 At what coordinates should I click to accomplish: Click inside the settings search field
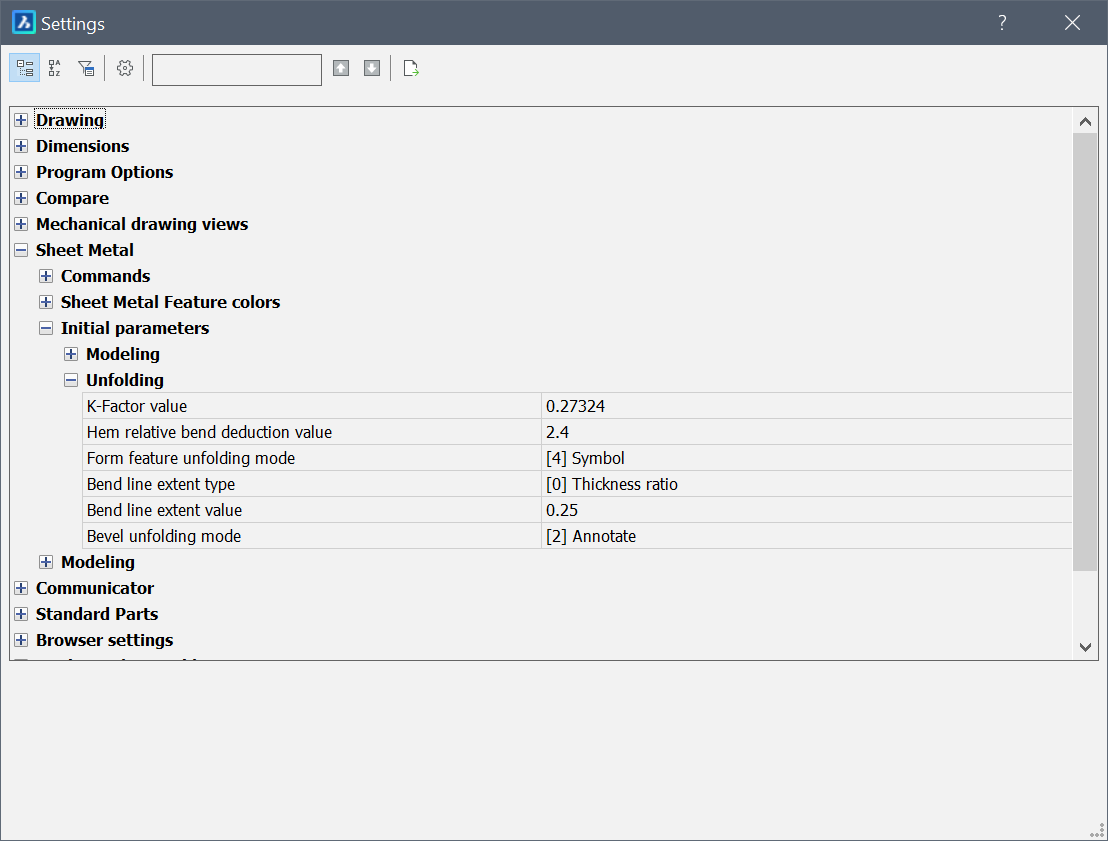(x=236, y=69)
